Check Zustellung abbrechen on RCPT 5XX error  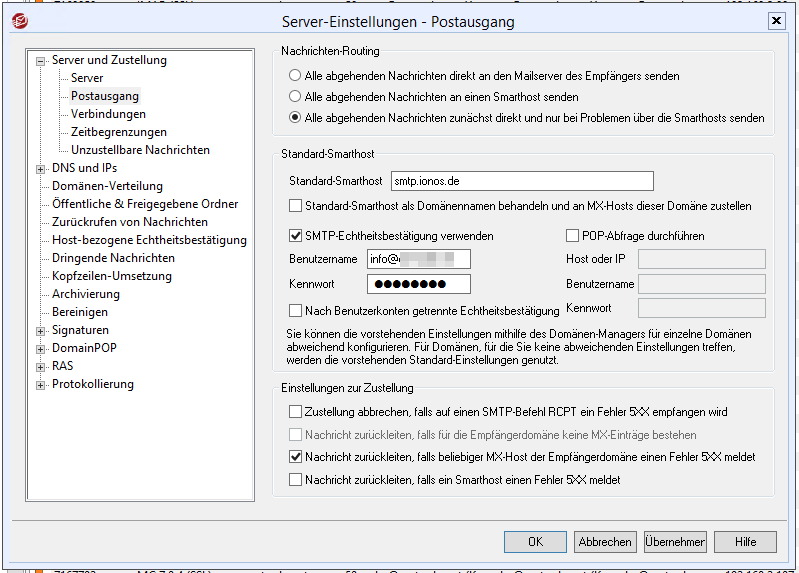[295, 412]
